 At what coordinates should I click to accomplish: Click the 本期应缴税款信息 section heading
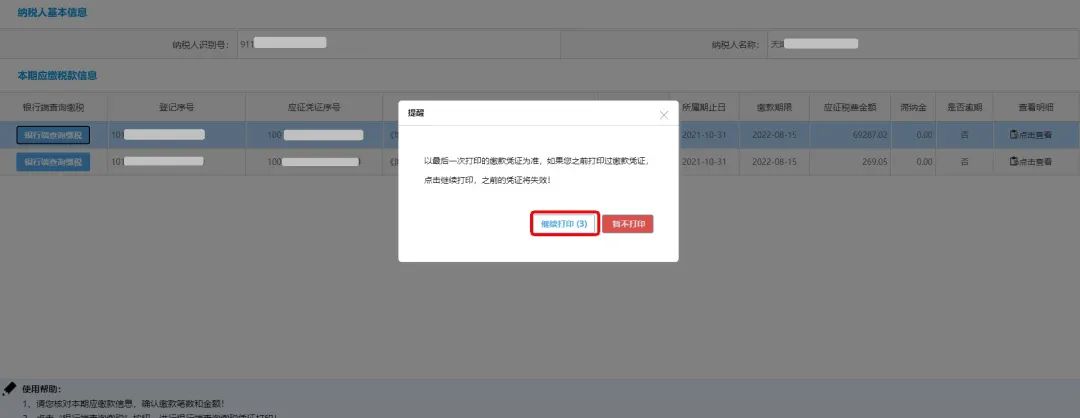(57, 76)
